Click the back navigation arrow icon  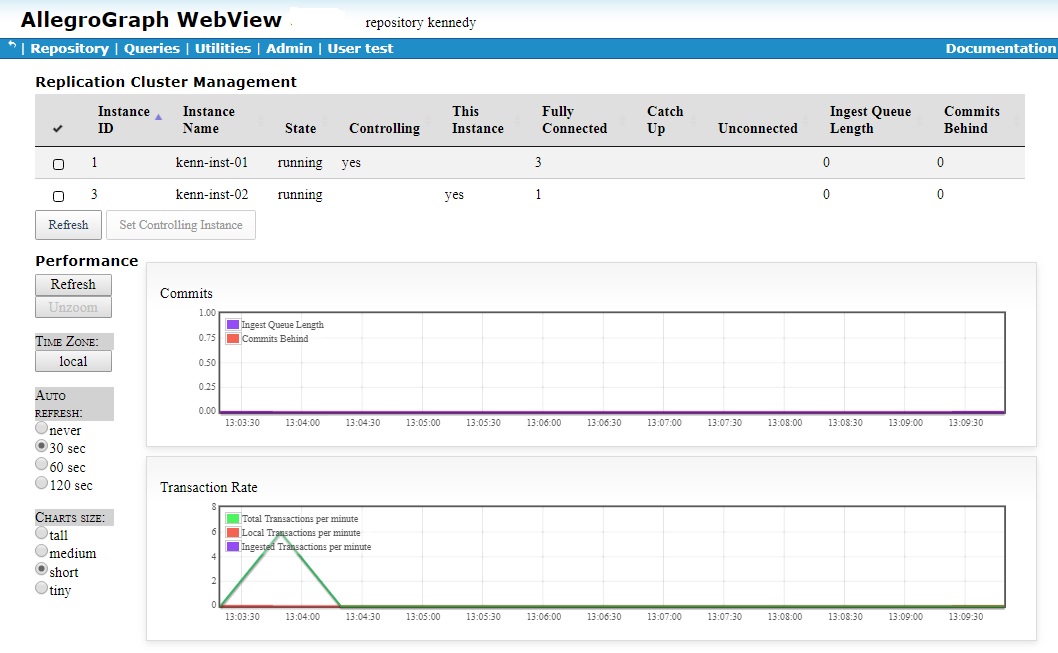[x=10, y=46]
